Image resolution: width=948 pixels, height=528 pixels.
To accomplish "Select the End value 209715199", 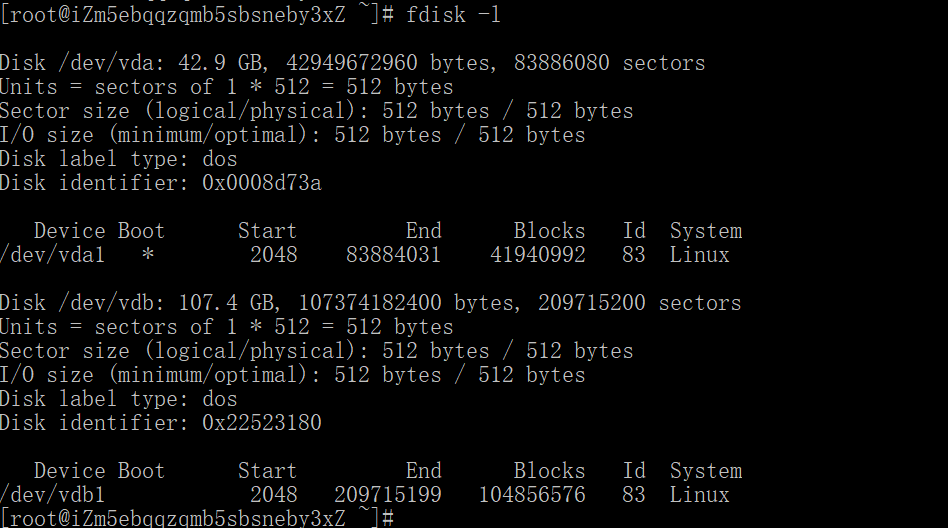I will coord(387,495).
